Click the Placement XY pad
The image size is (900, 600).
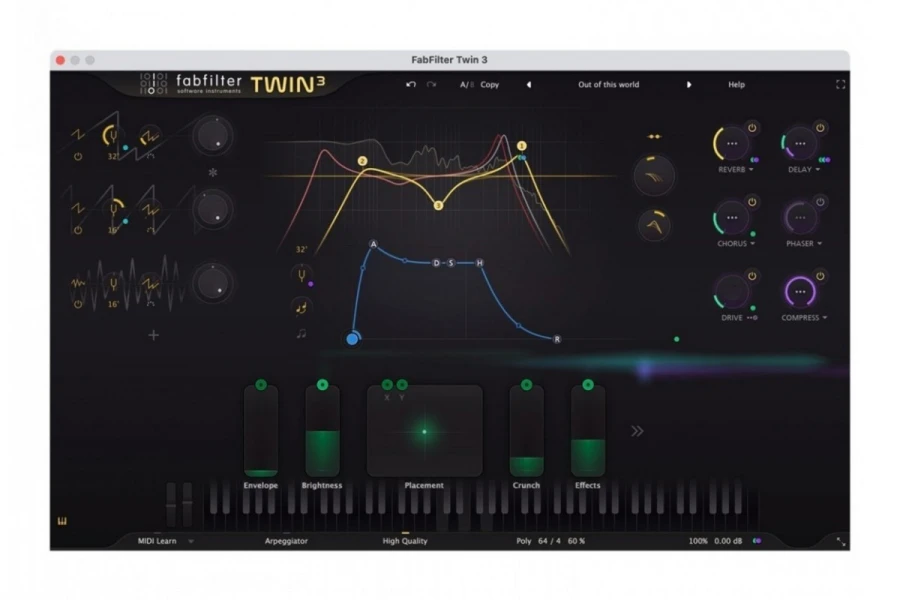coord(425,431)
